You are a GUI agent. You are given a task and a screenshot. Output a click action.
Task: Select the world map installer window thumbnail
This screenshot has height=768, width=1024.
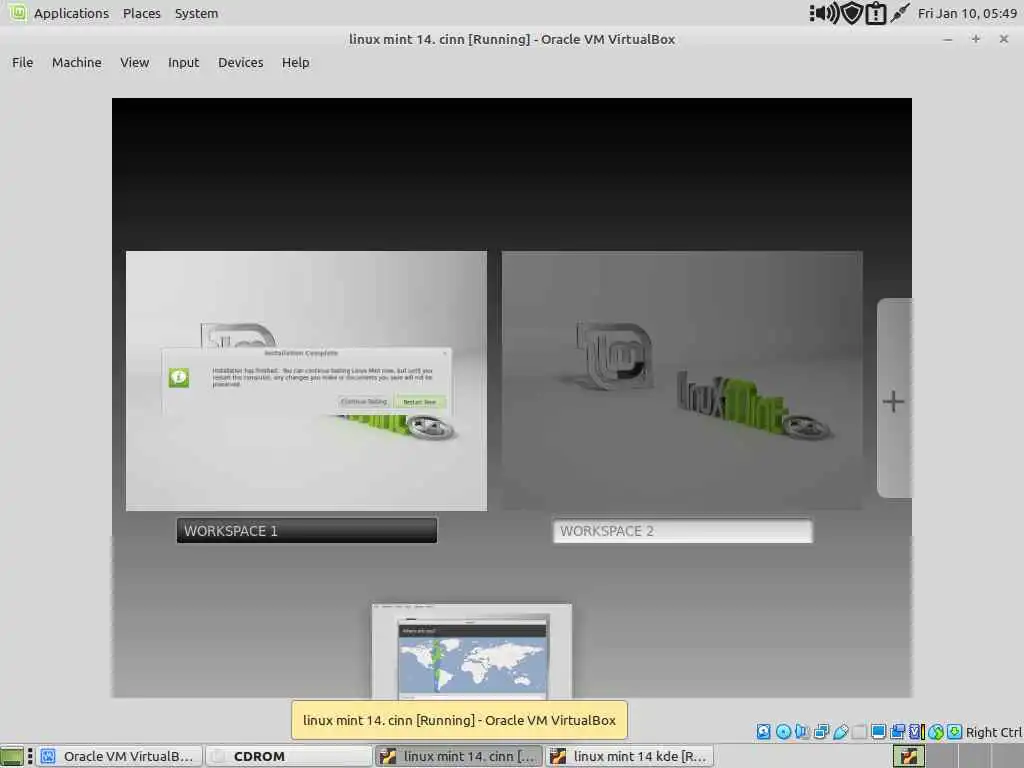(x=472, y=651)
